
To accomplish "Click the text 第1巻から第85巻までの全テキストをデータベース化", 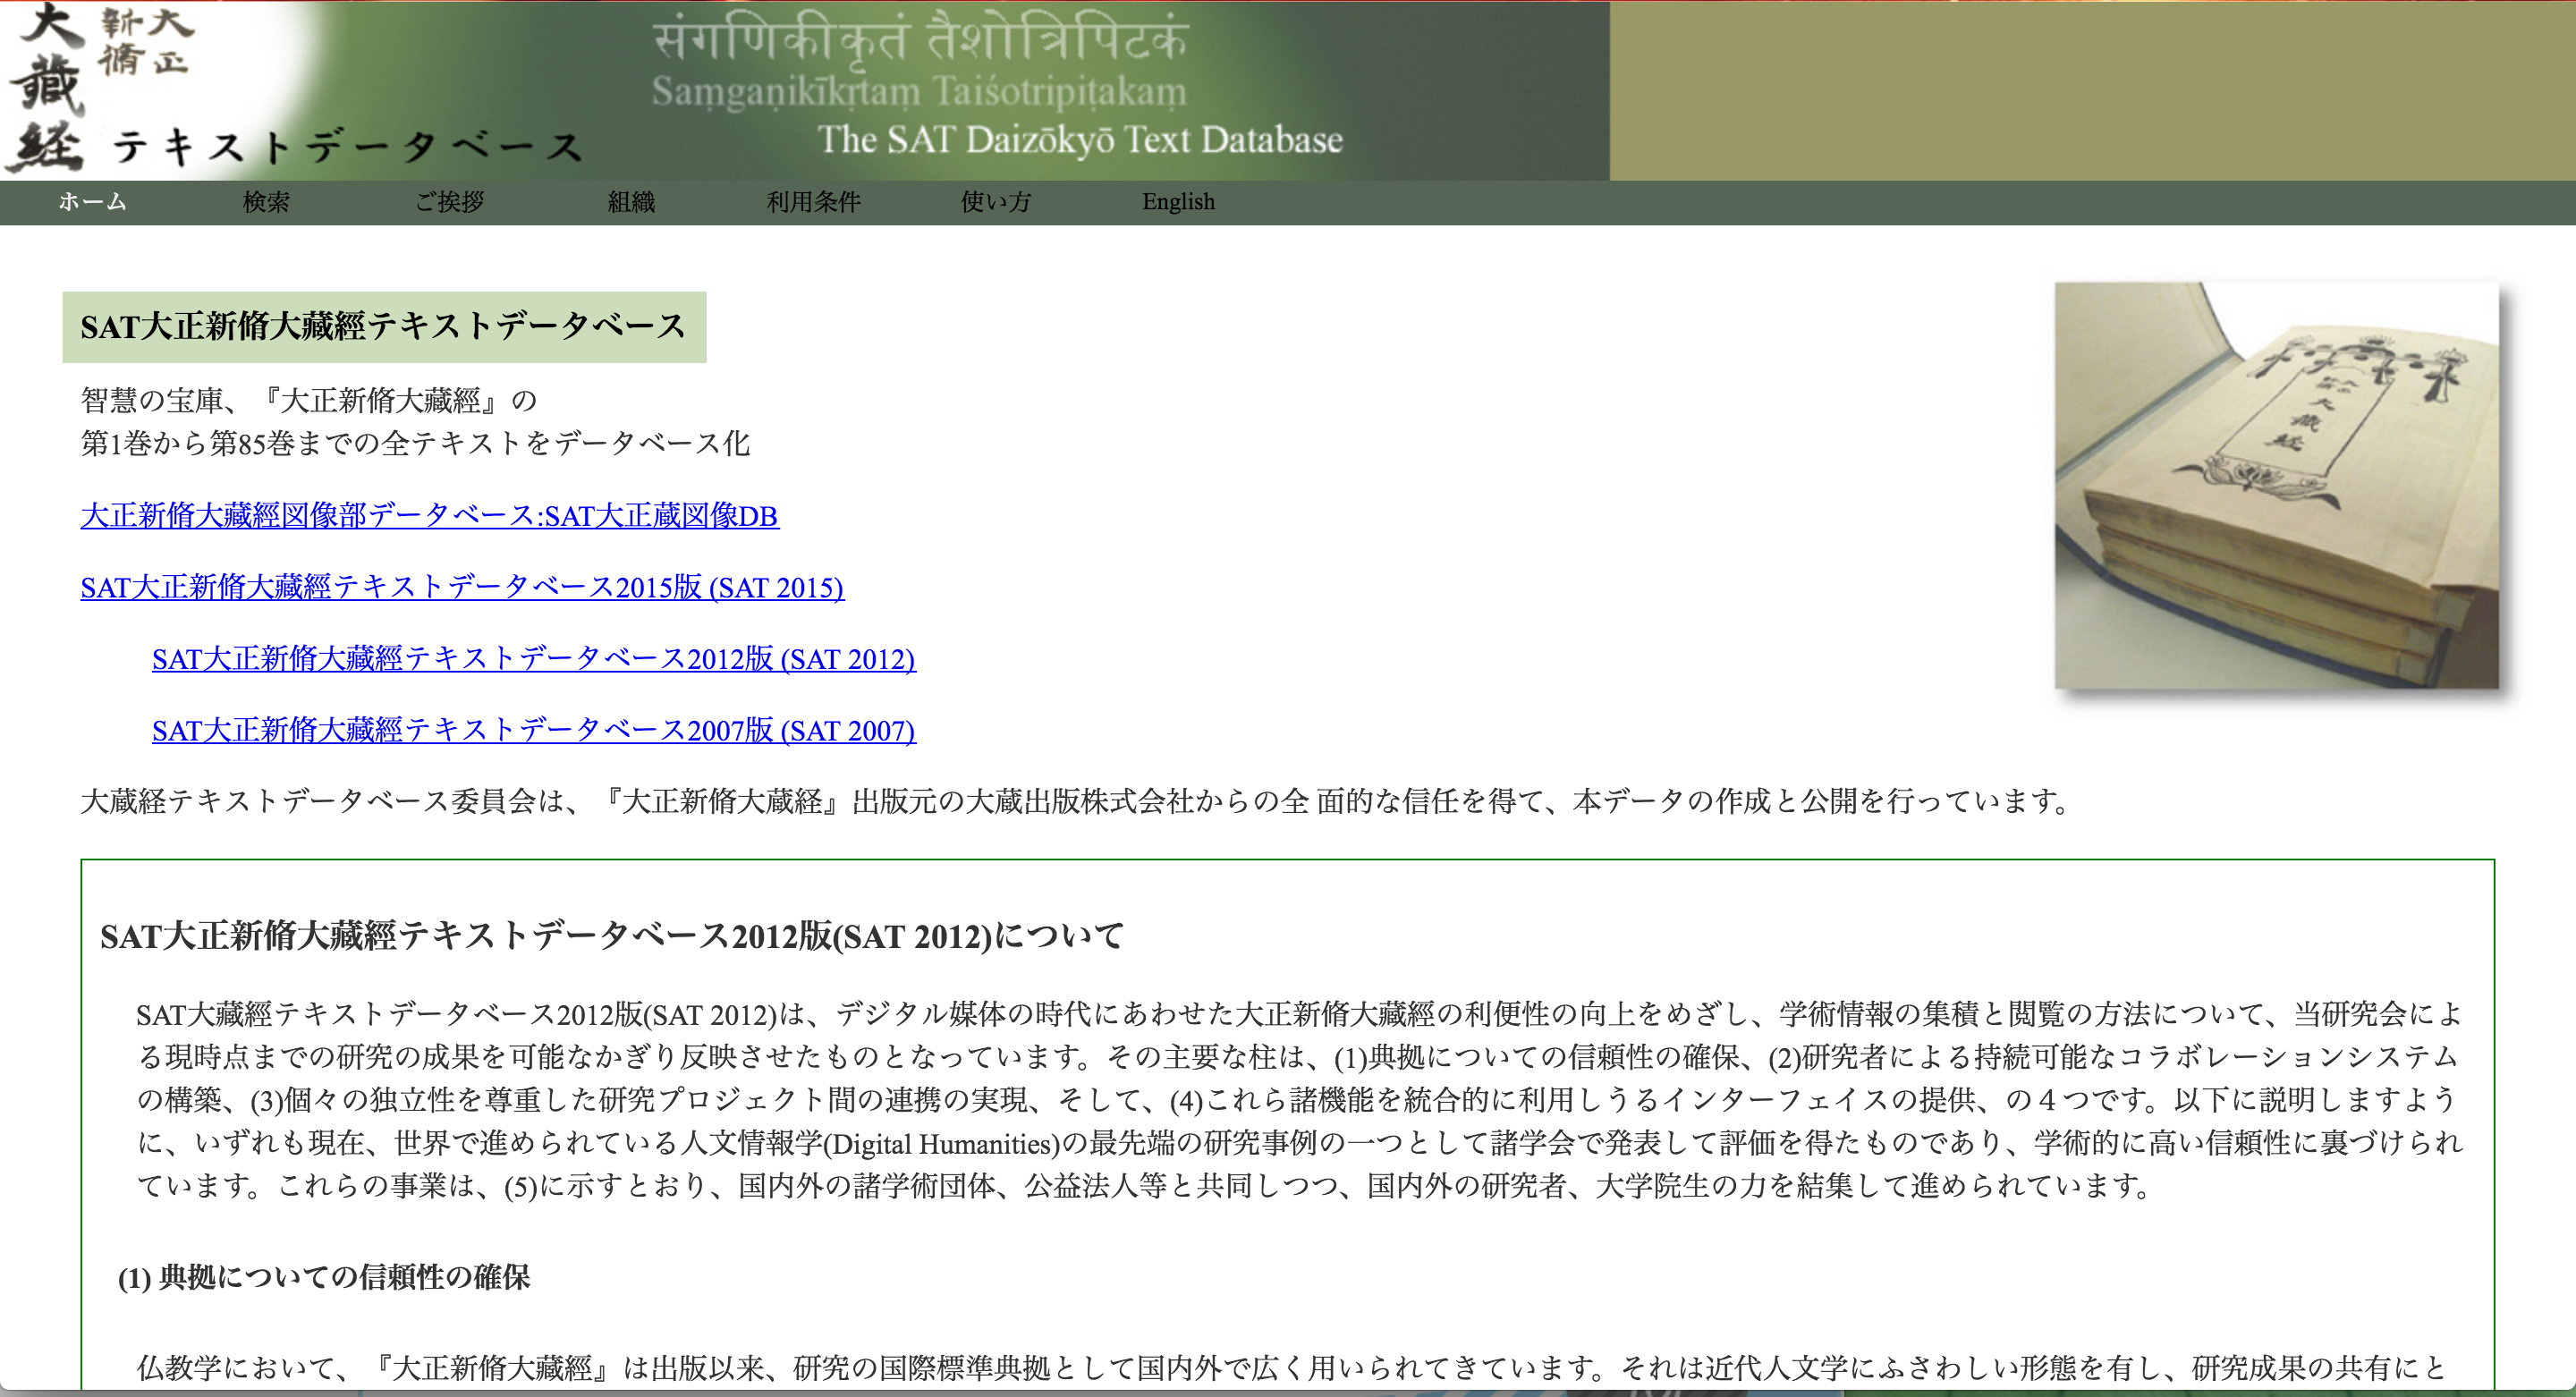I will [415, 443].
